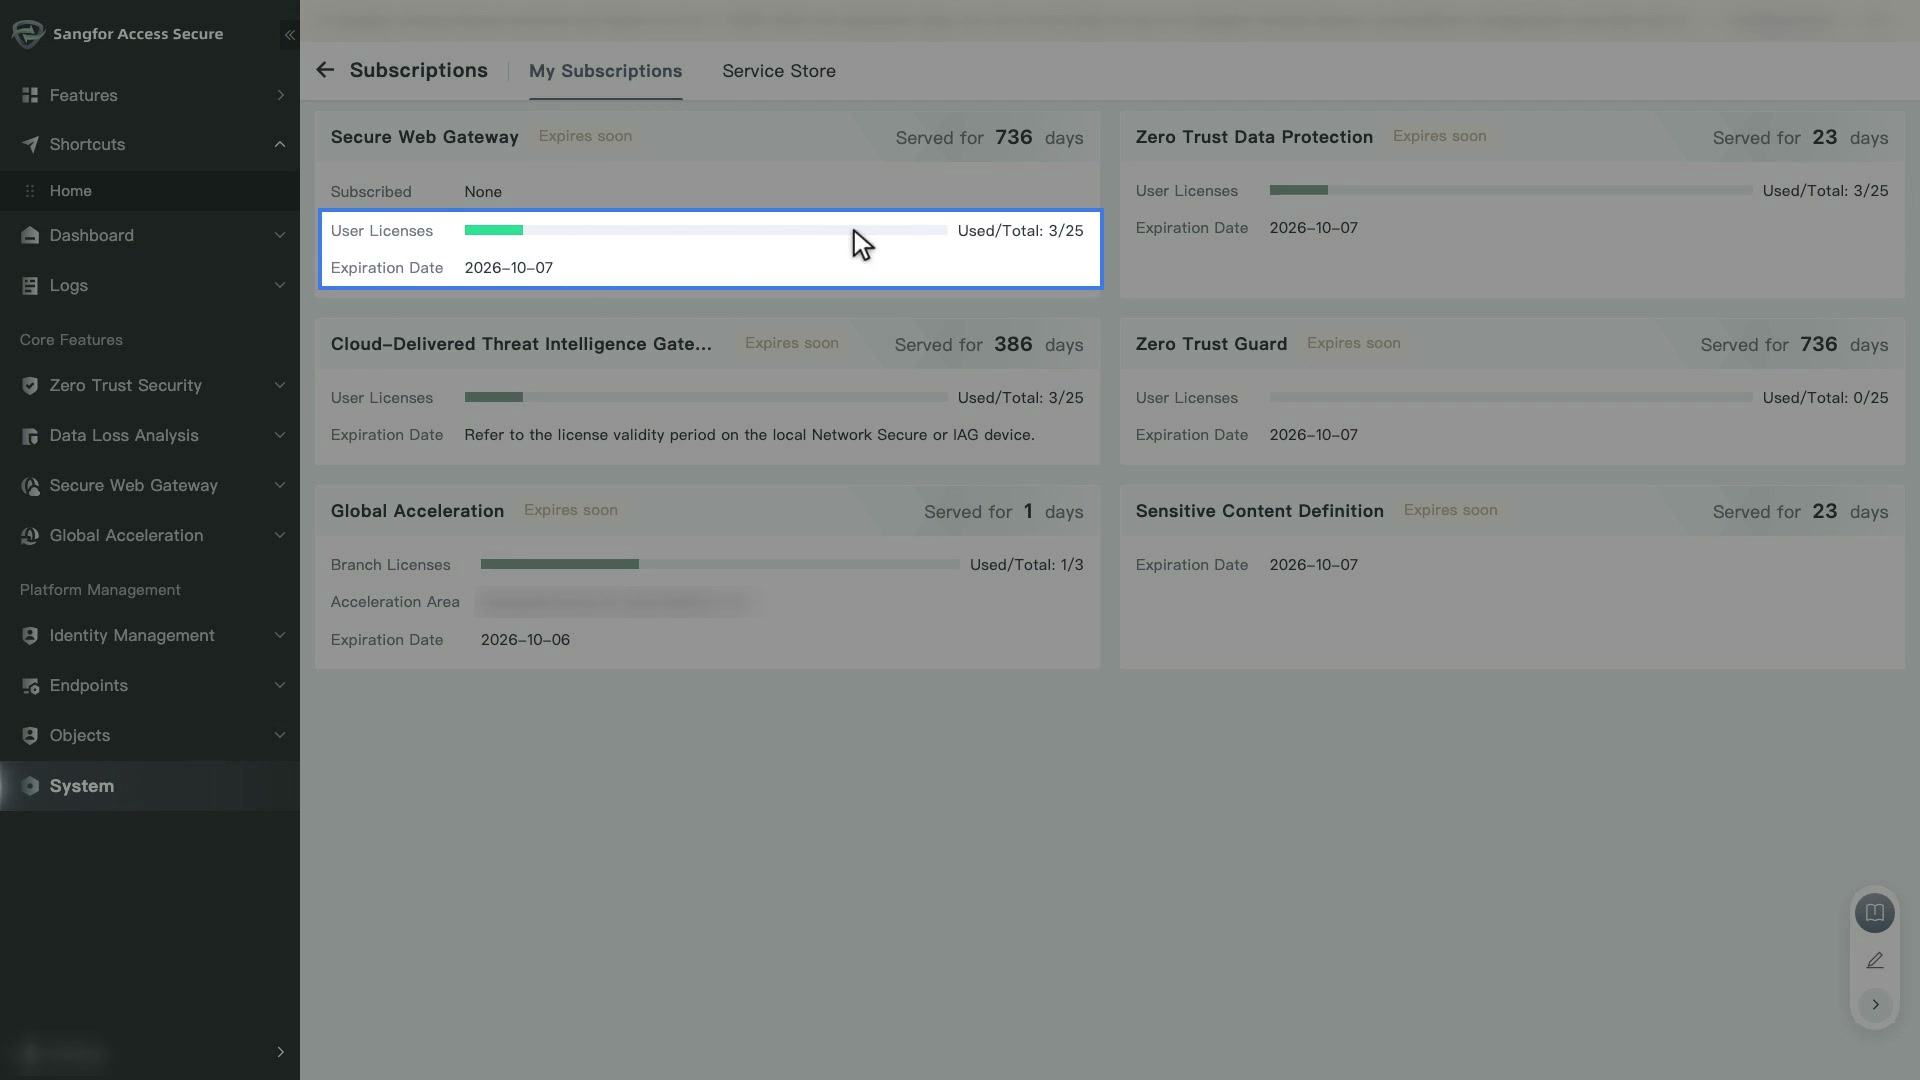Click Expires soon tag on Zero Trust Guard
Image resolution: width=1920 pixels, height=1080 pixels.
(x=1353, y=343)
